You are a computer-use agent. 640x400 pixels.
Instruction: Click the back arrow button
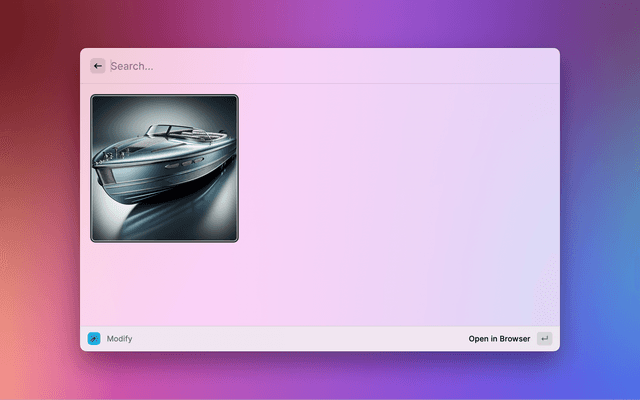98,66
